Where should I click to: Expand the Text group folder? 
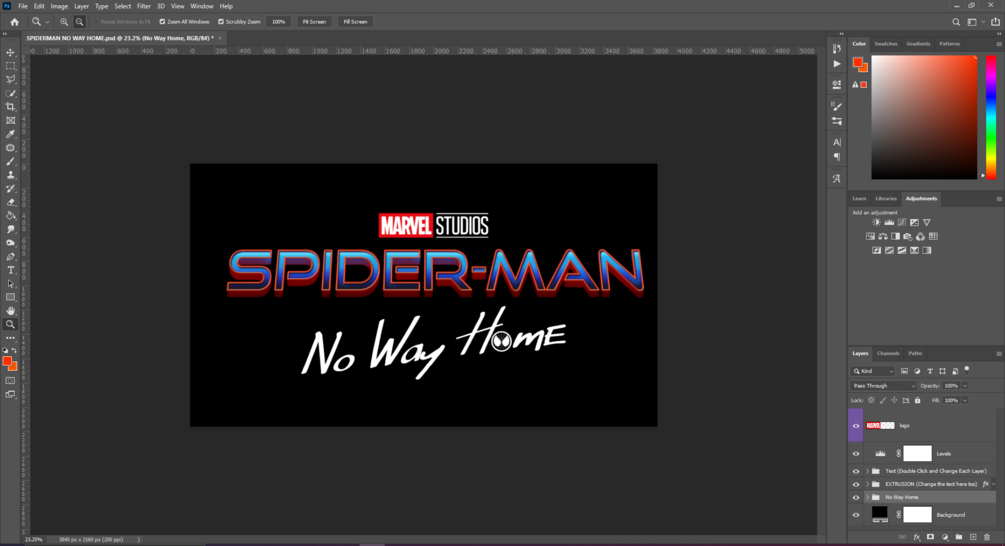click(867, 471)
